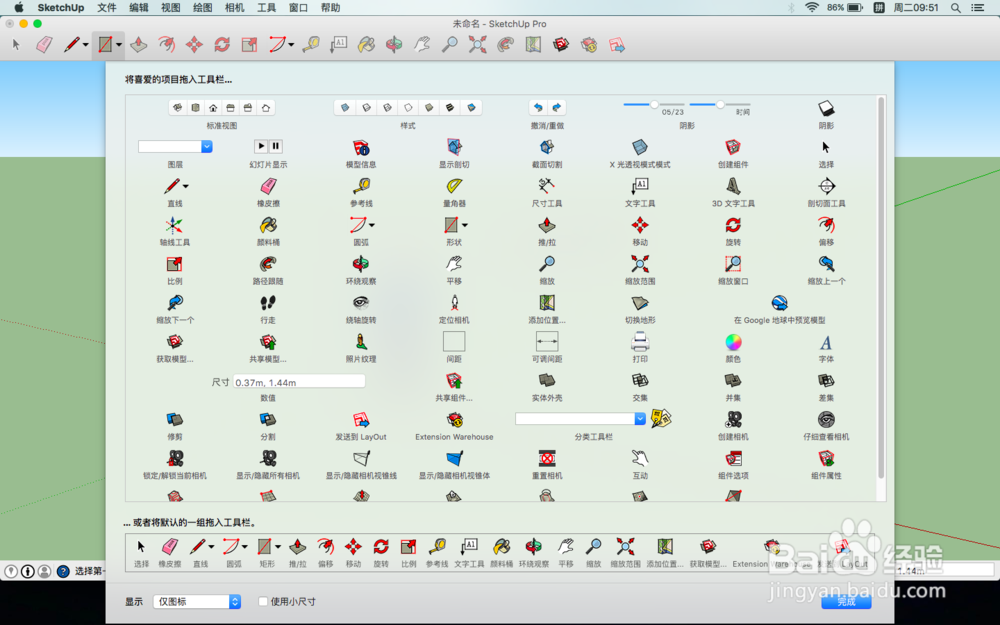1000x625 pixels.
Task: Open the 相机 menu
Action: 235,8
